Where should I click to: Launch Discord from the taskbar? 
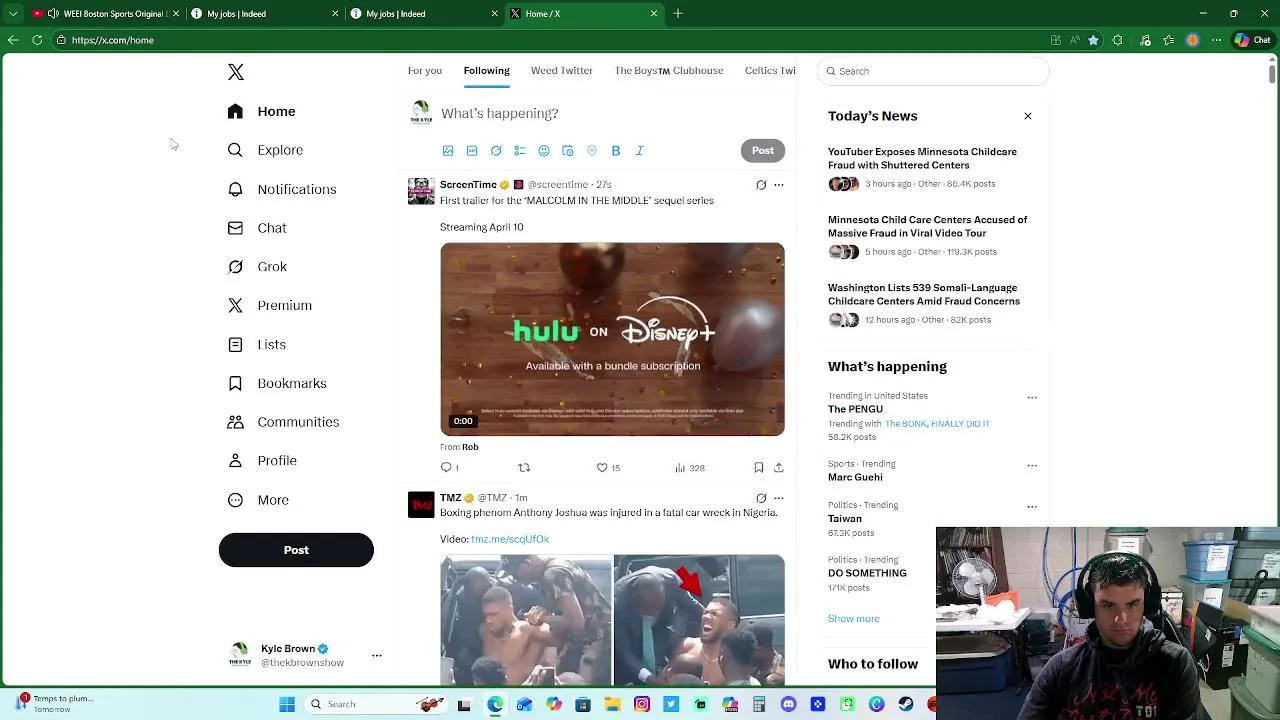(789, 704)
